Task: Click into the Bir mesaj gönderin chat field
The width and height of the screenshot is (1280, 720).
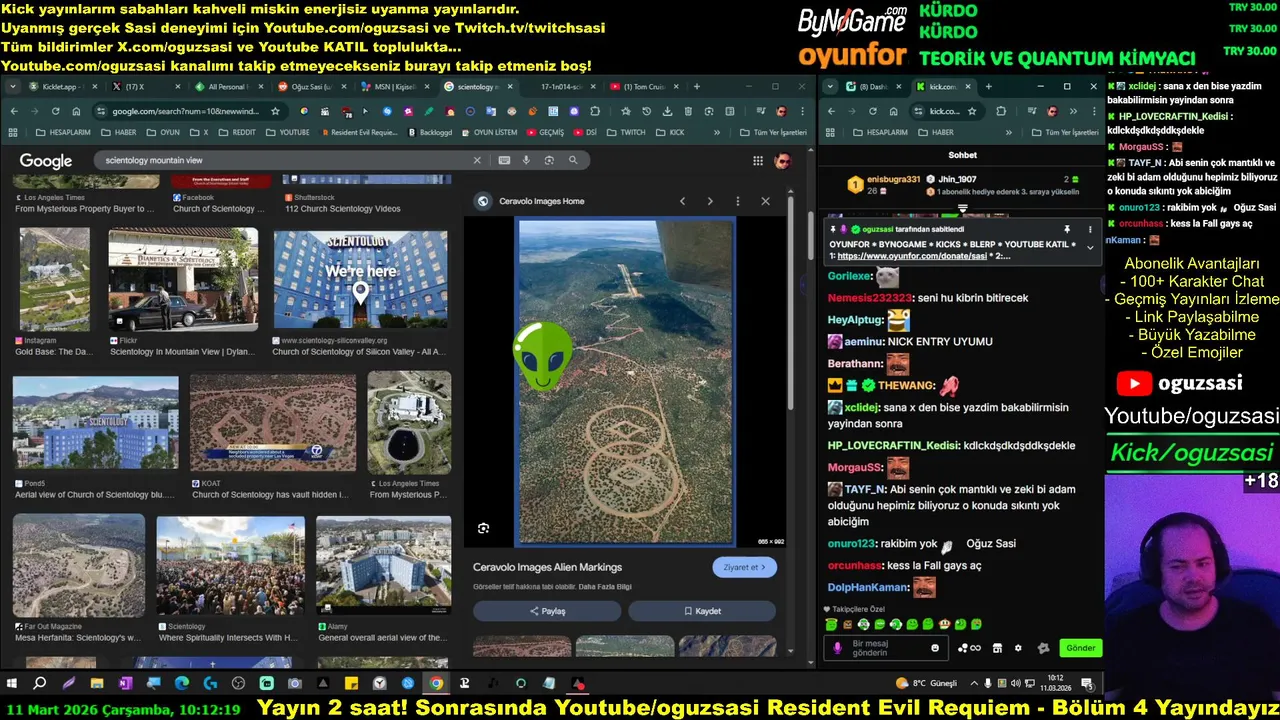Action: pyautogui.click(x=886, y=648)
